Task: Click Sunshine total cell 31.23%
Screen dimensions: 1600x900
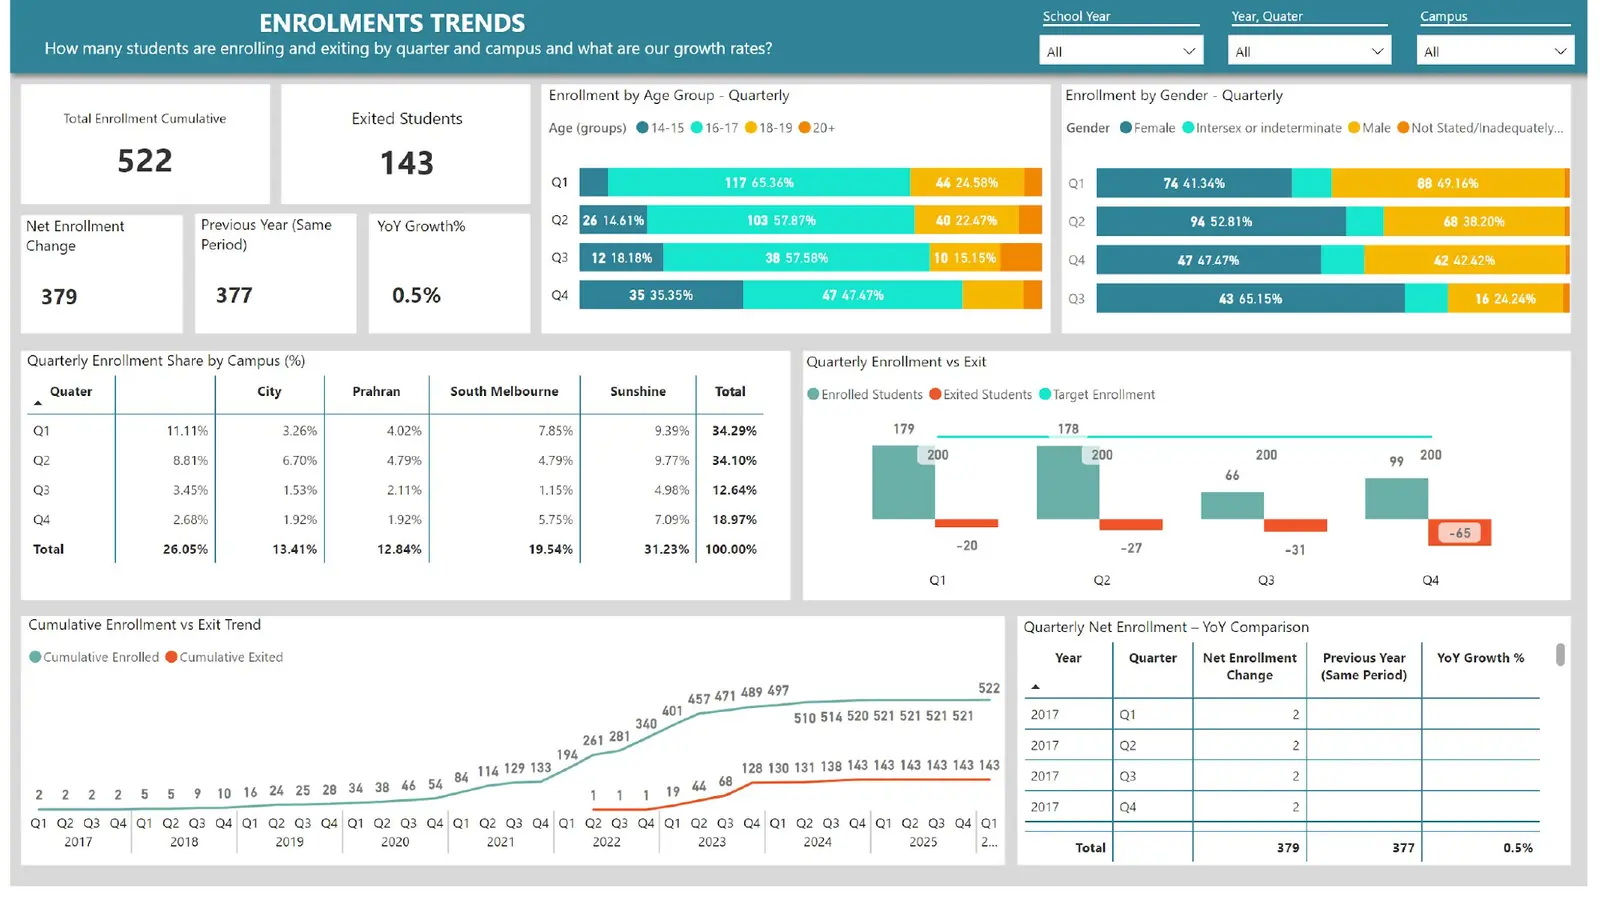Action: click(666, 549)
